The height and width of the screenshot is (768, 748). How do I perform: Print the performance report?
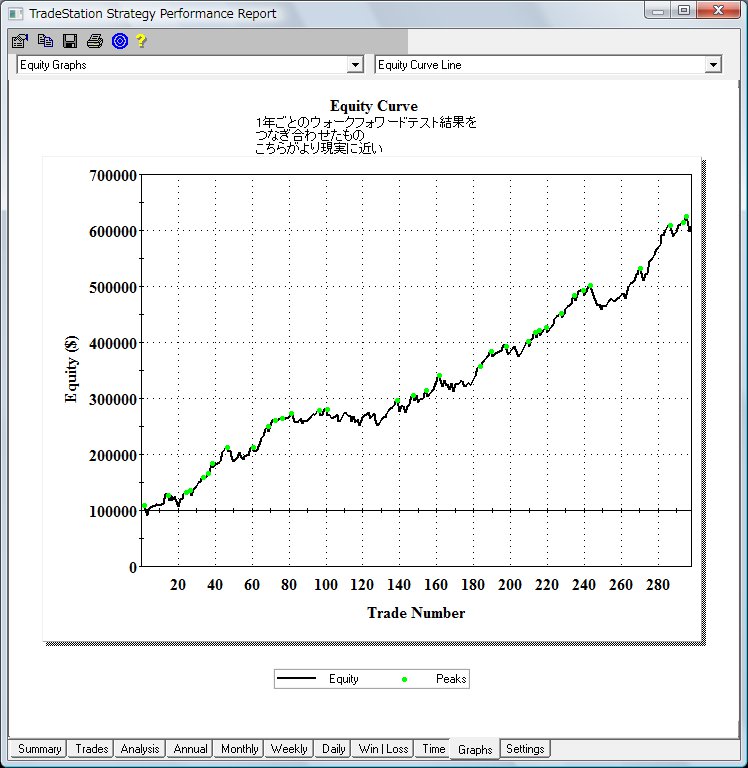pyautogui.click(x=94, y=41)
